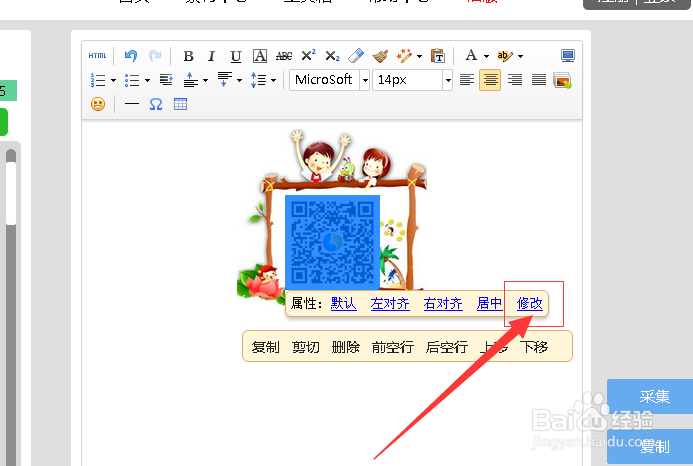
Task: Click the left sidebar scrollbar thumb
Action: click(x=11, y=193)
